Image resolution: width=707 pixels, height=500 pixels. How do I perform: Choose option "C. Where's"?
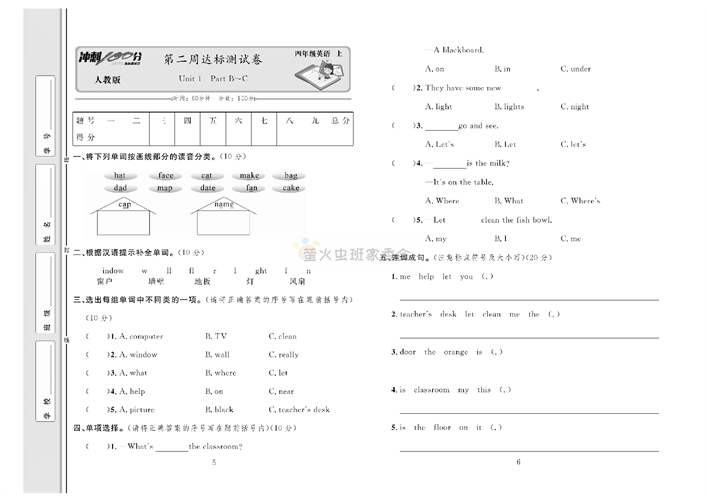[x=580, y=201]
